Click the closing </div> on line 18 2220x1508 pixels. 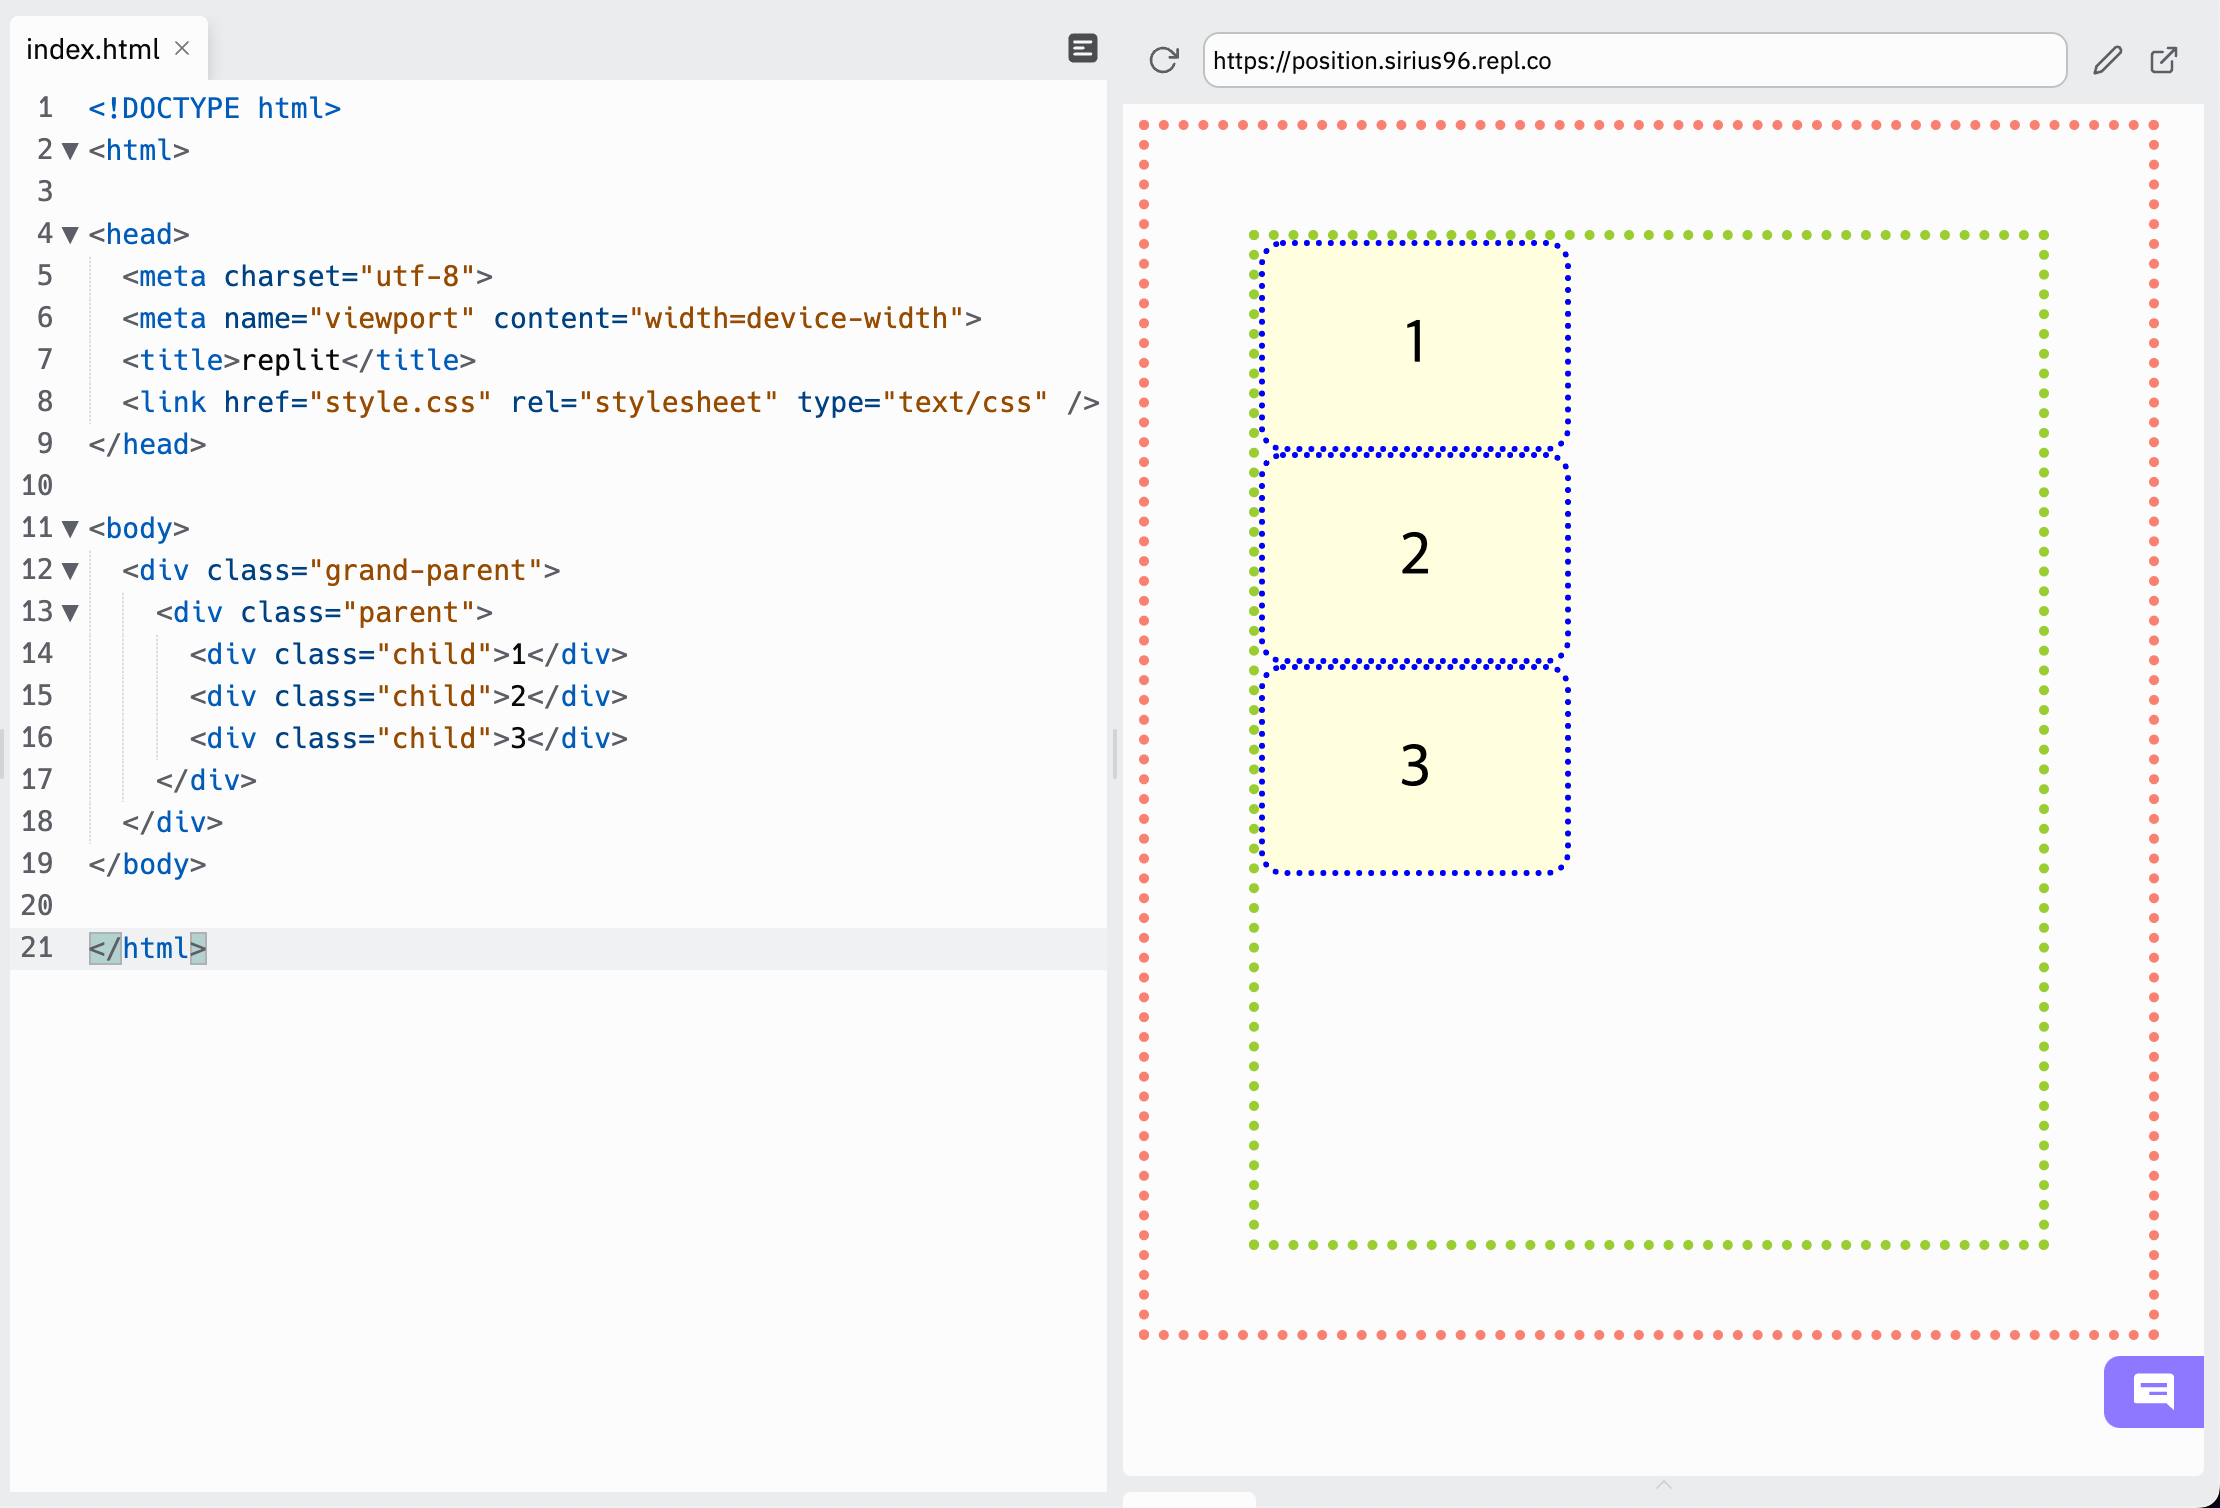[x=172, y=822]
